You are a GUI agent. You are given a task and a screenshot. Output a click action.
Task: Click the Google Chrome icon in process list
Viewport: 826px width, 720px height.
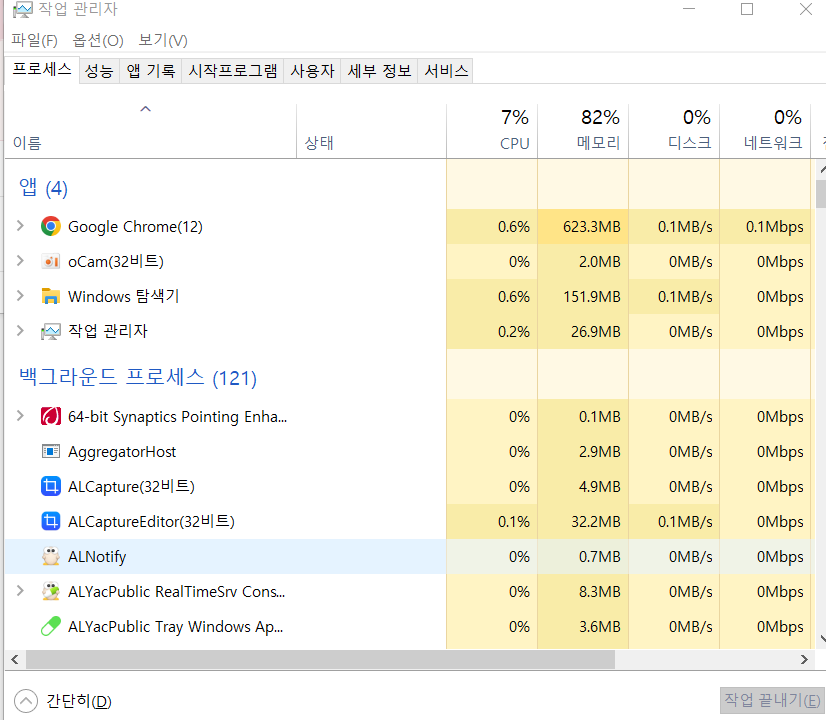pyautogui.click(x=51, y=226)
